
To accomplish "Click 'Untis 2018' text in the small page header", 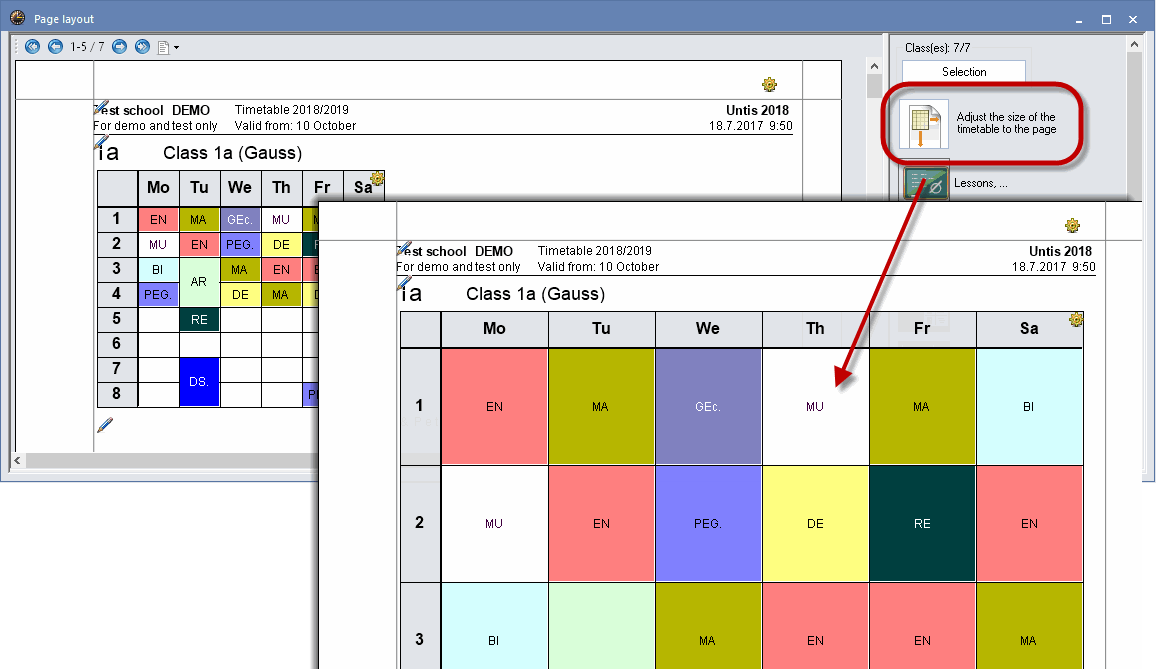I will coord(757,110).
